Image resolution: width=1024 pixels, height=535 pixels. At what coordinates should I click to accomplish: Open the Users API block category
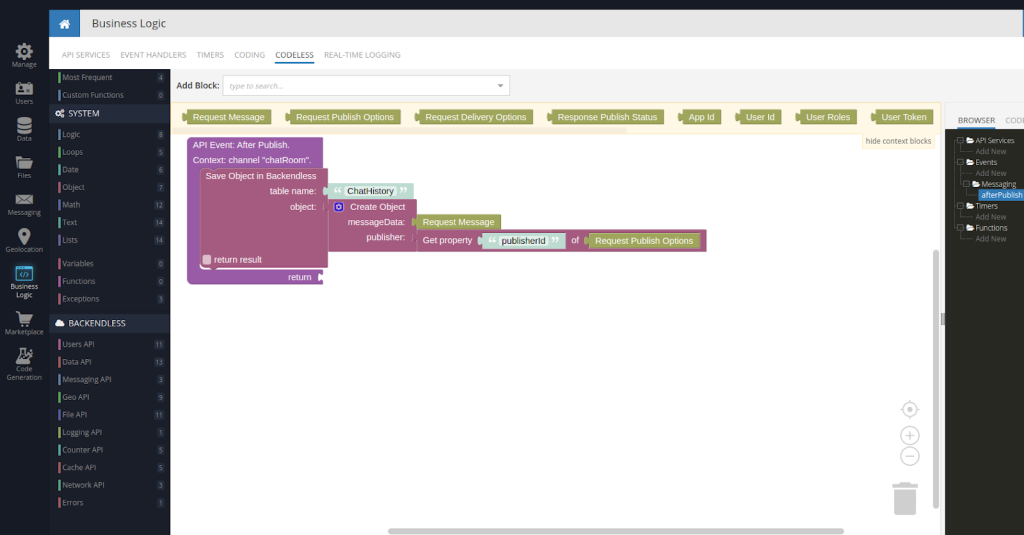[x=110, y=344]
